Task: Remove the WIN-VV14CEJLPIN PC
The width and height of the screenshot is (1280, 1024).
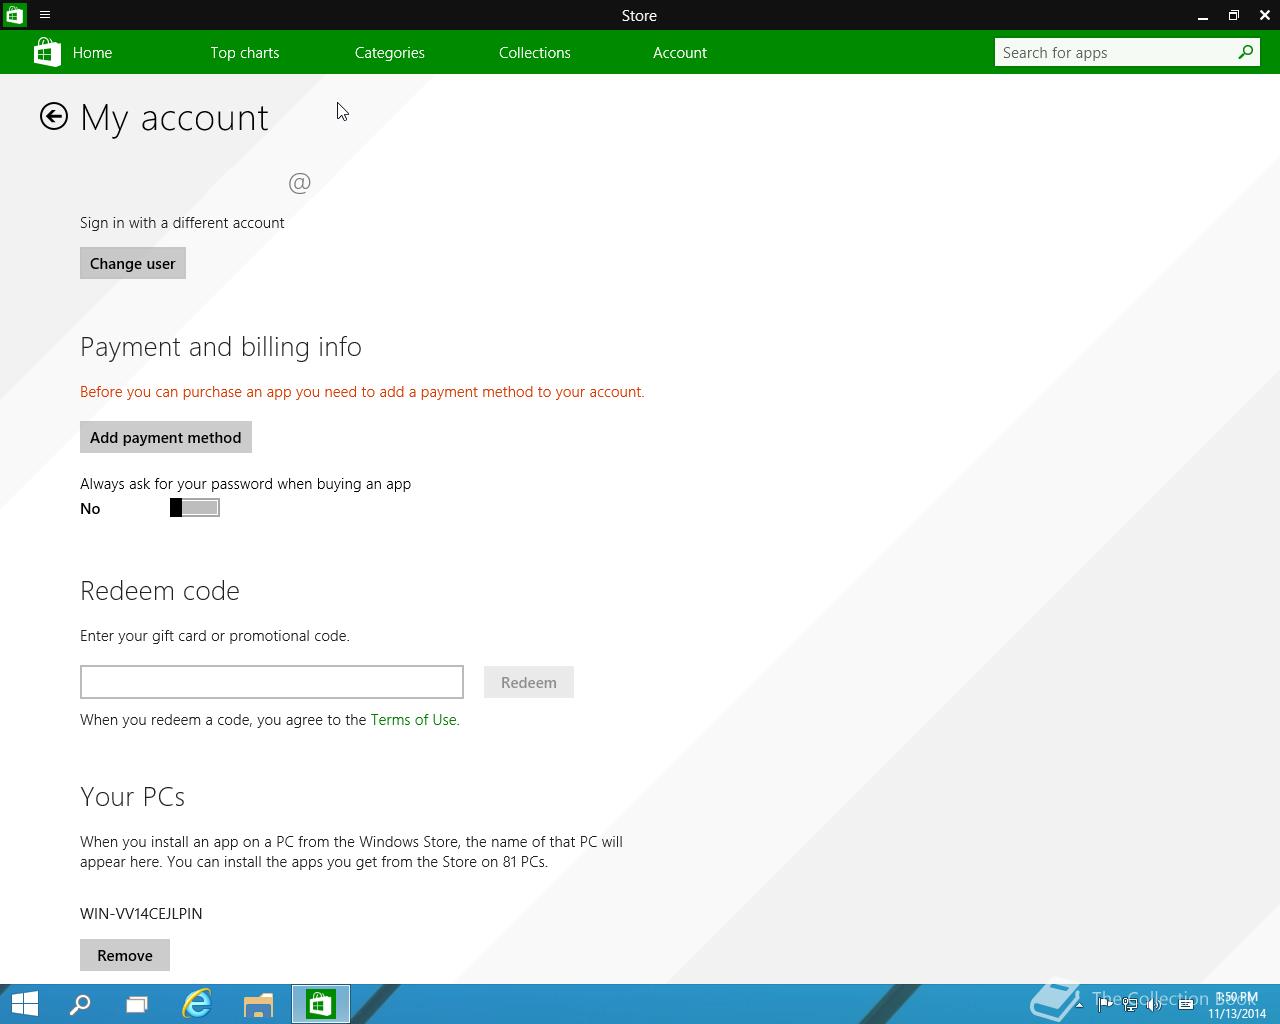Action: pos(125,955)
